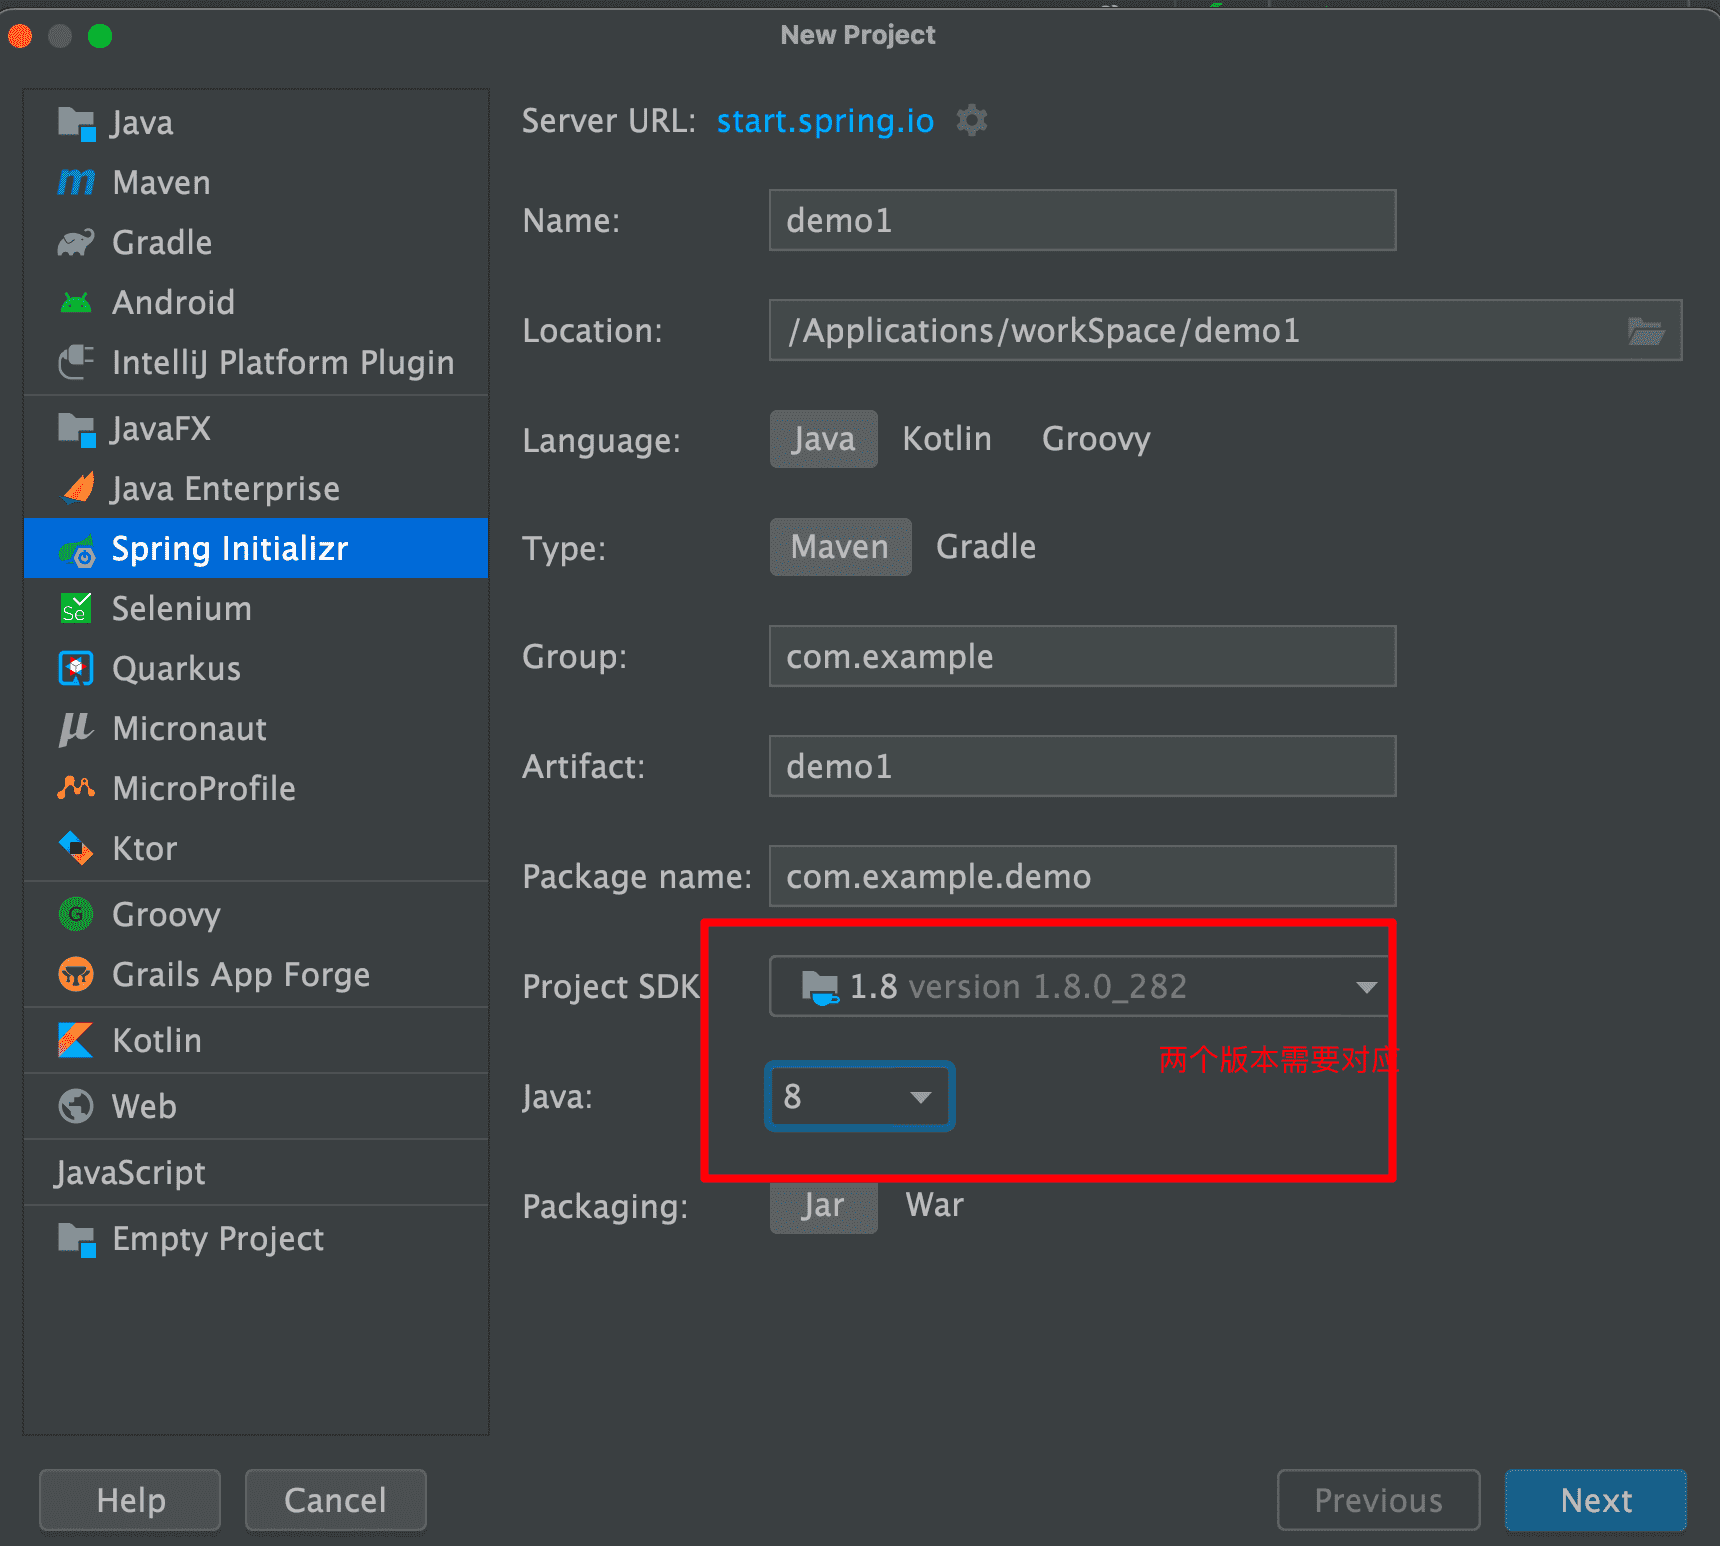
Task: Click the Help button
Action: coord(130,1500)
